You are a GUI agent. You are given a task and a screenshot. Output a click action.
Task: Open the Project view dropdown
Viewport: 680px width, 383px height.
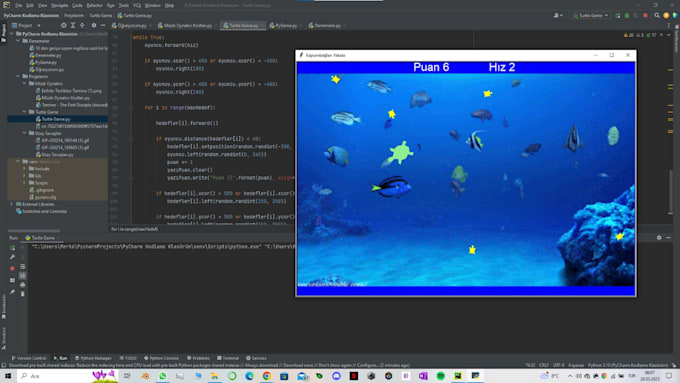27,26
